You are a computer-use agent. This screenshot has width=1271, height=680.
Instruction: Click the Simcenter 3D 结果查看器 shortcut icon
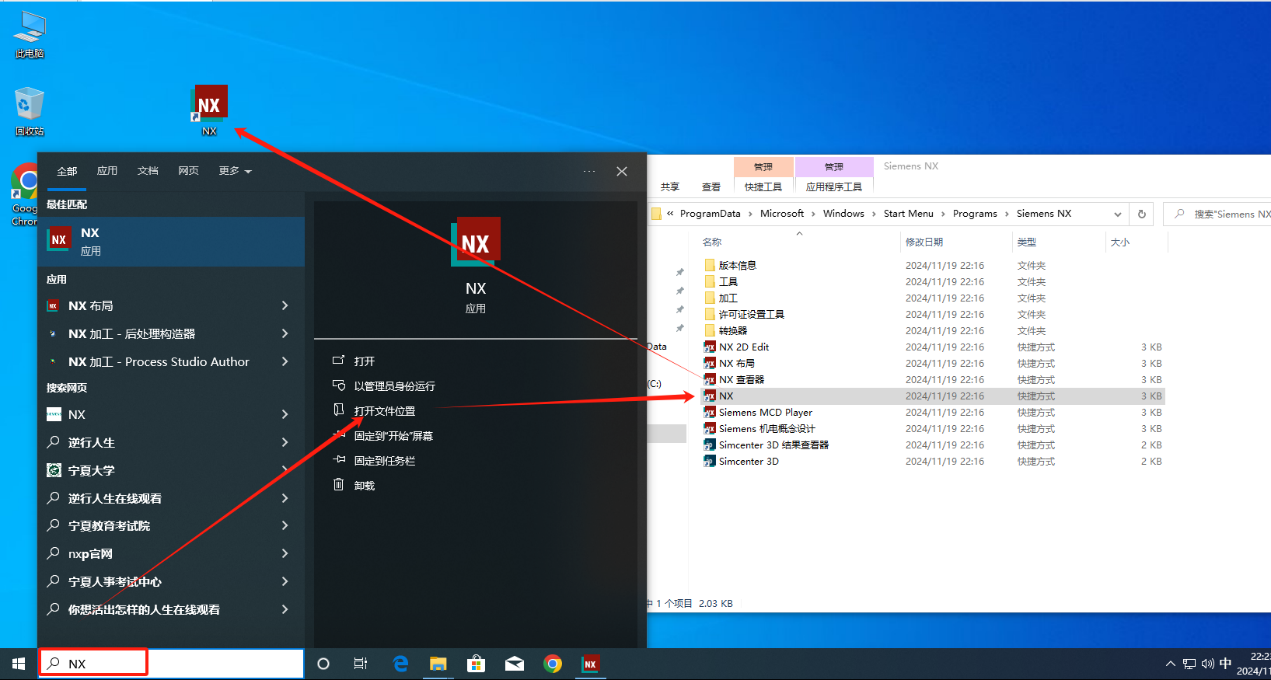coord(710,445)
